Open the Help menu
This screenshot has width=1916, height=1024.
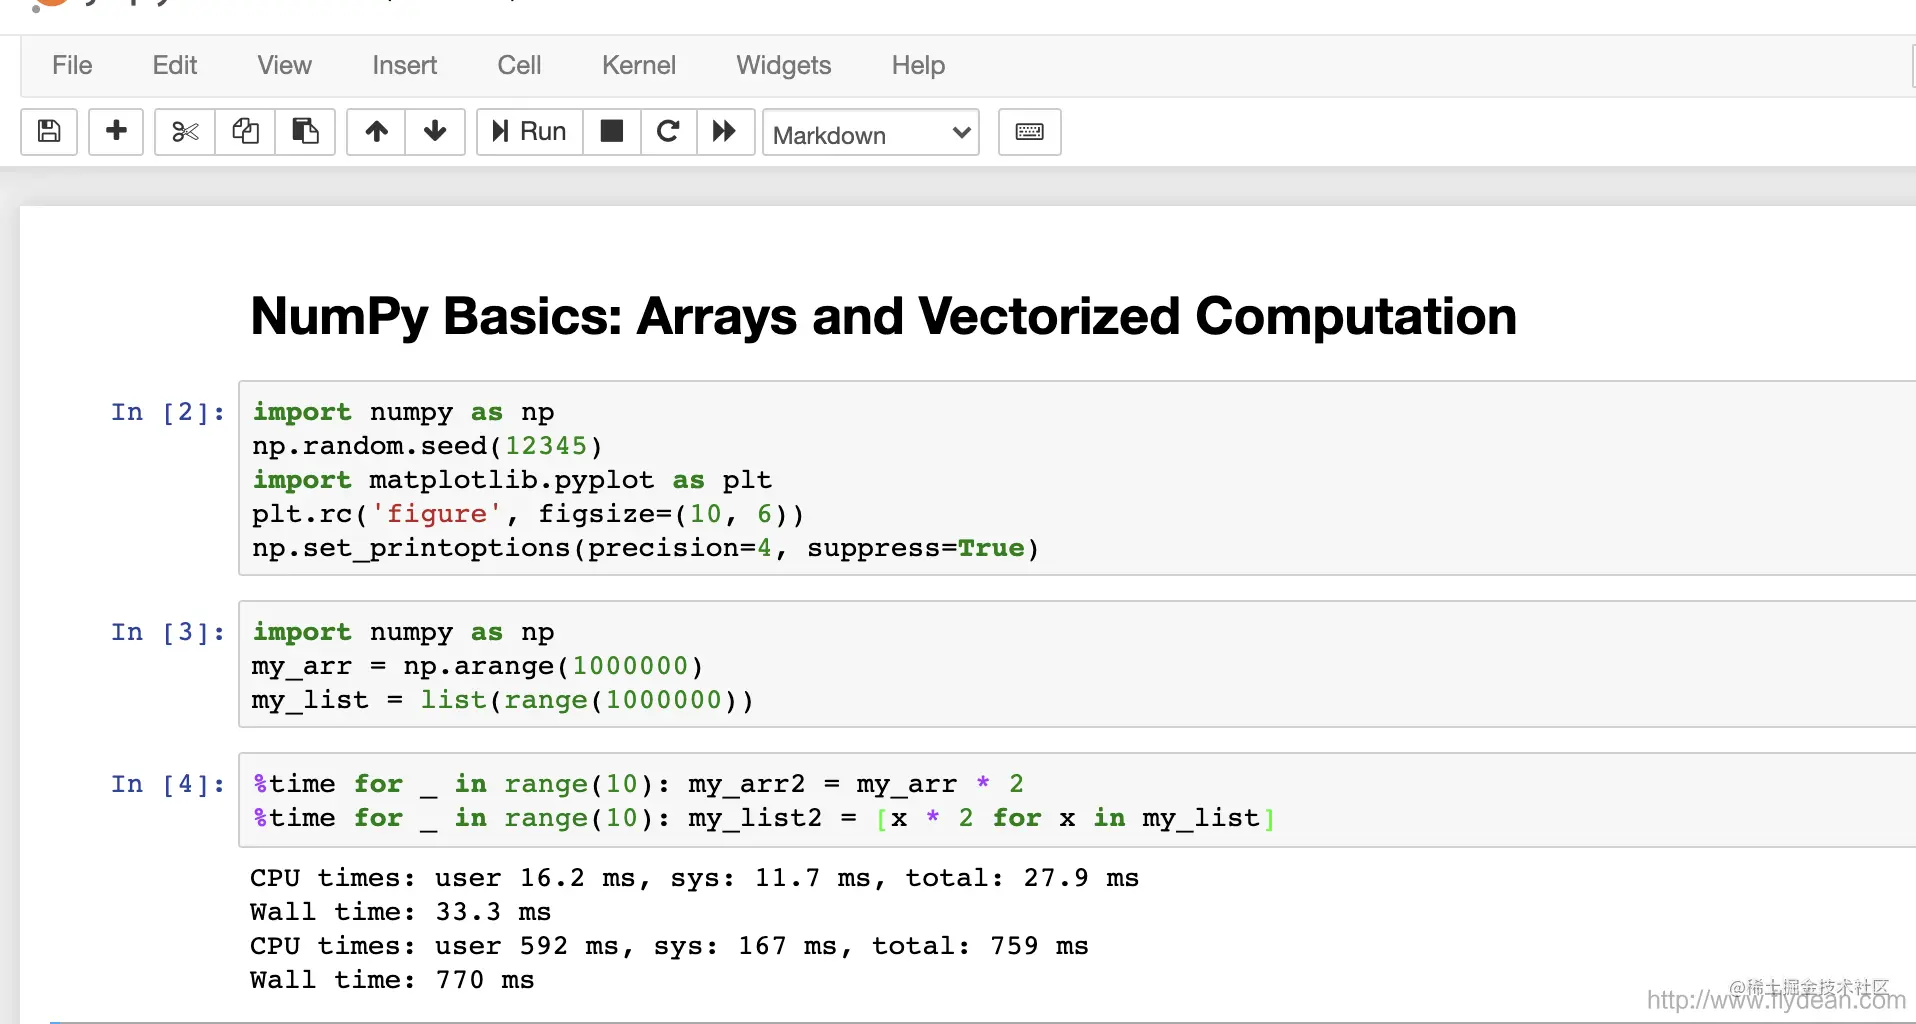[x=918, y=65]
